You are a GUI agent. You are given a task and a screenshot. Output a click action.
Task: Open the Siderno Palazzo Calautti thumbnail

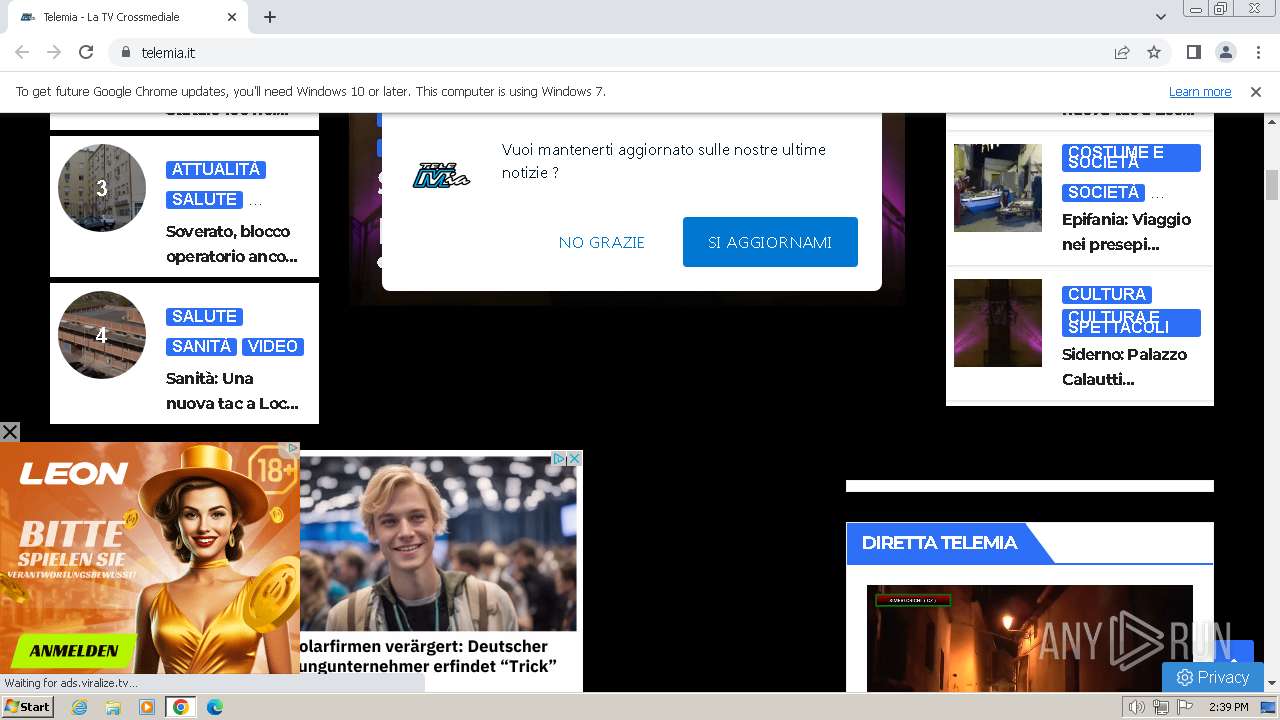(x=998, y=323)
